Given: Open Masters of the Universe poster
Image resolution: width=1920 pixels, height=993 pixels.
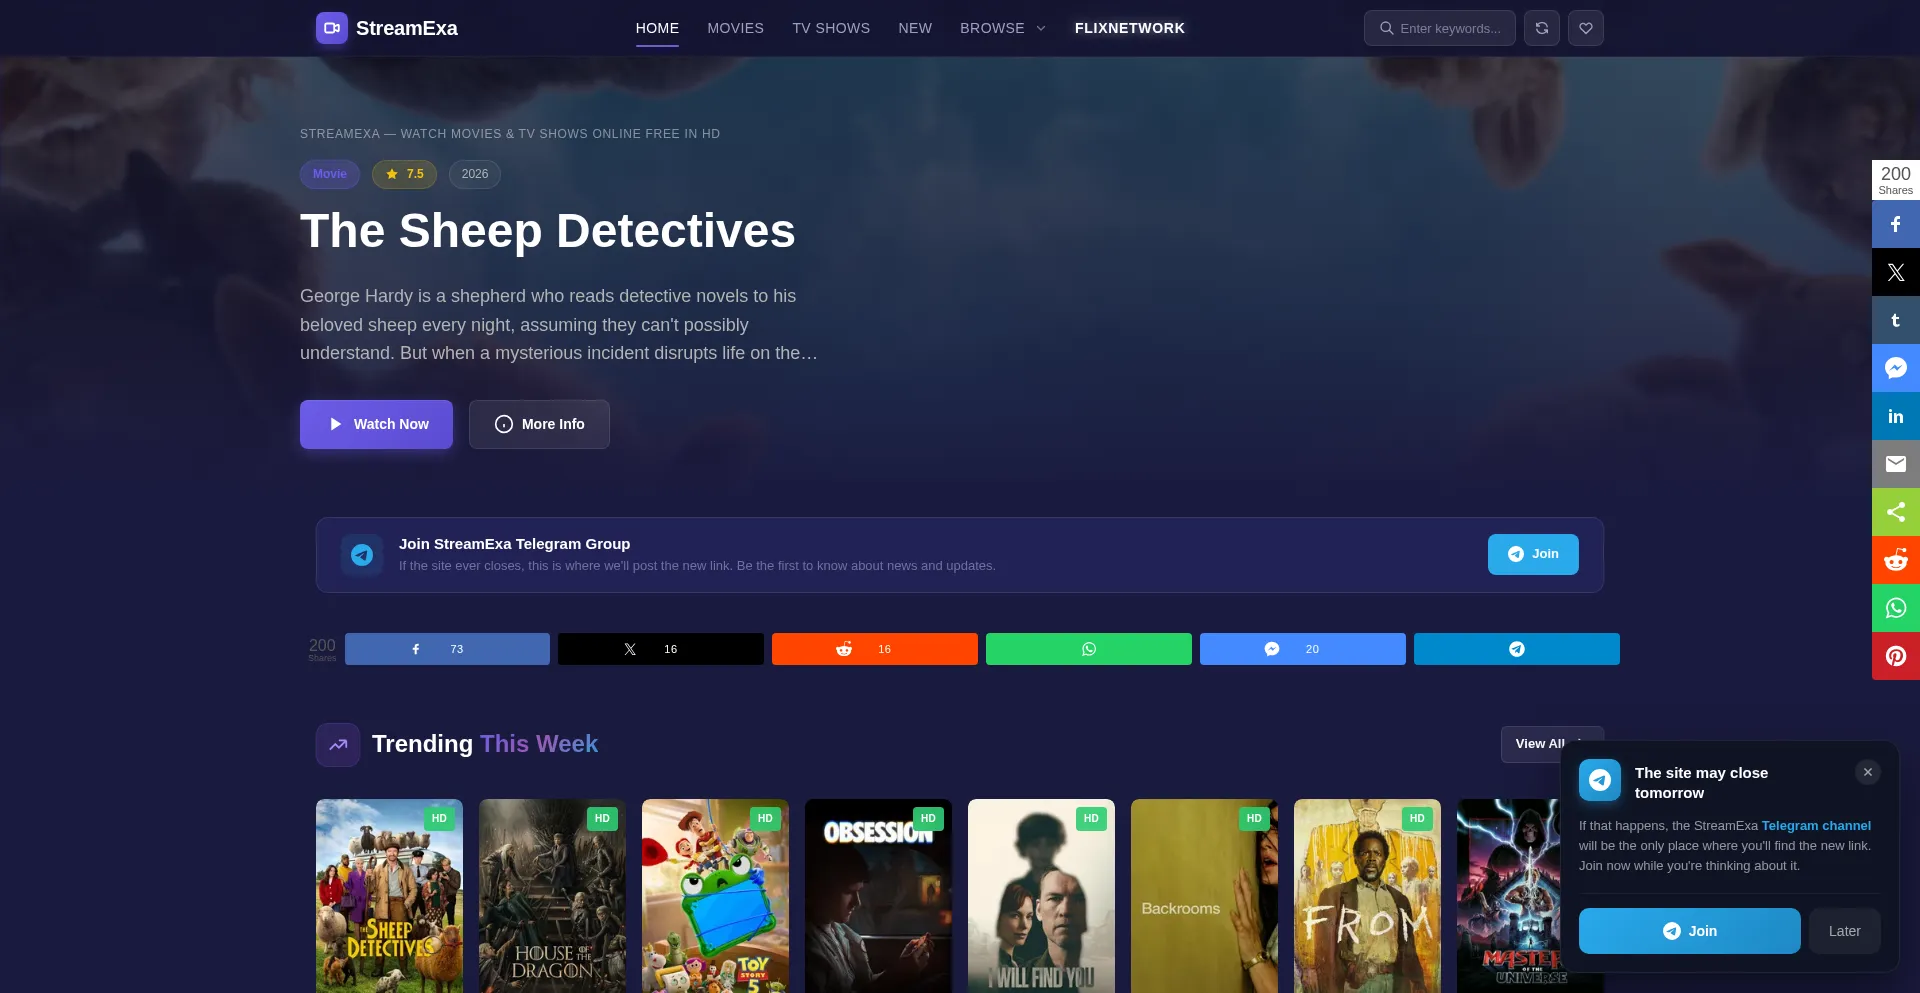Looking at the screenshot, I should [1508, 896].
